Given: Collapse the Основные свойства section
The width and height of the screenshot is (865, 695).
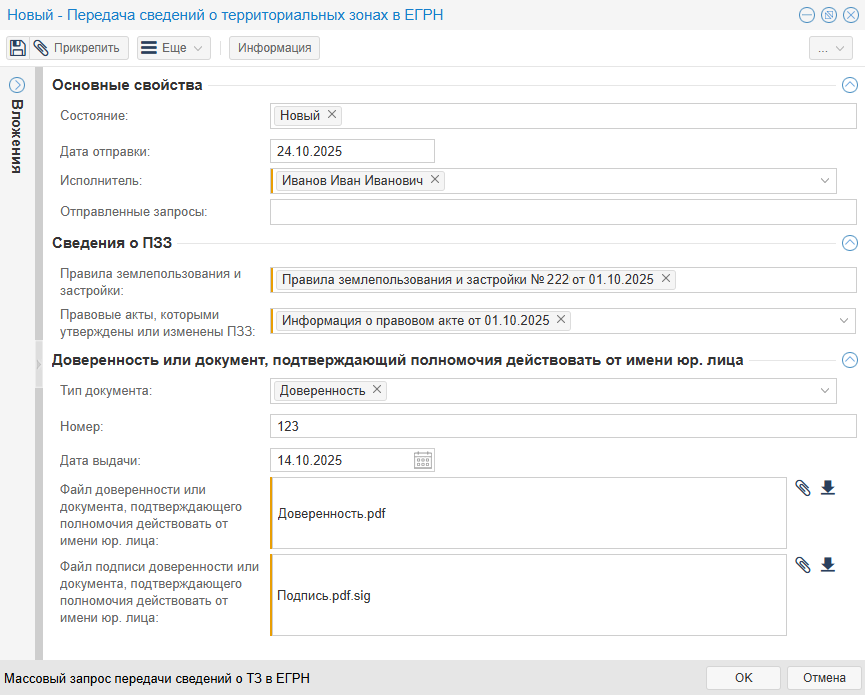Looking at the screenshot, I should point(849,85).
